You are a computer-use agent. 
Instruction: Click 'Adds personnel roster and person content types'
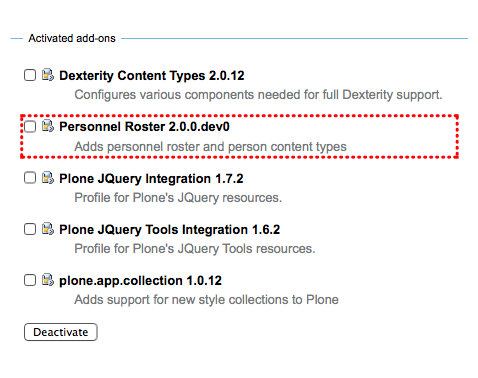tap(210, 147)
